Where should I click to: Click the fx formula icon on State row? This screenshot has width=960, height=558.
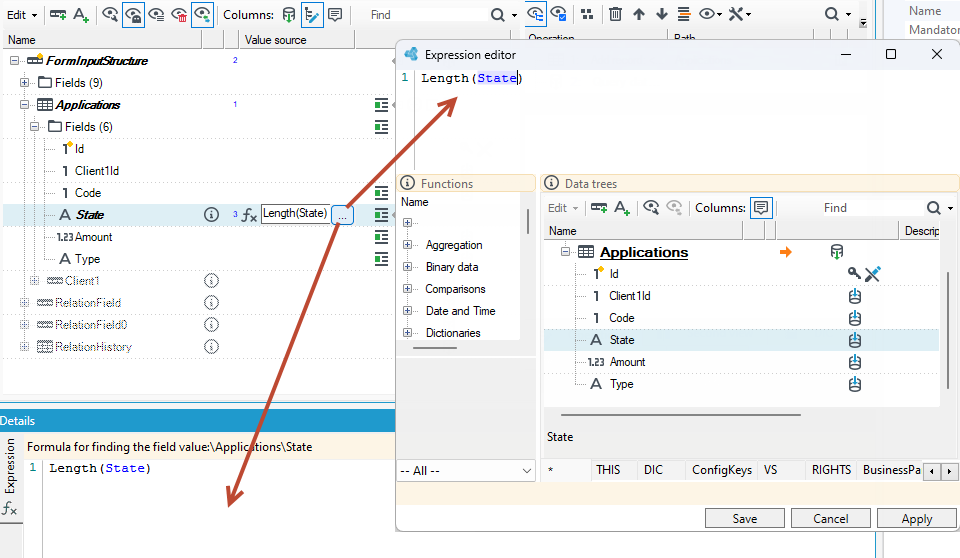pos(249,215)
